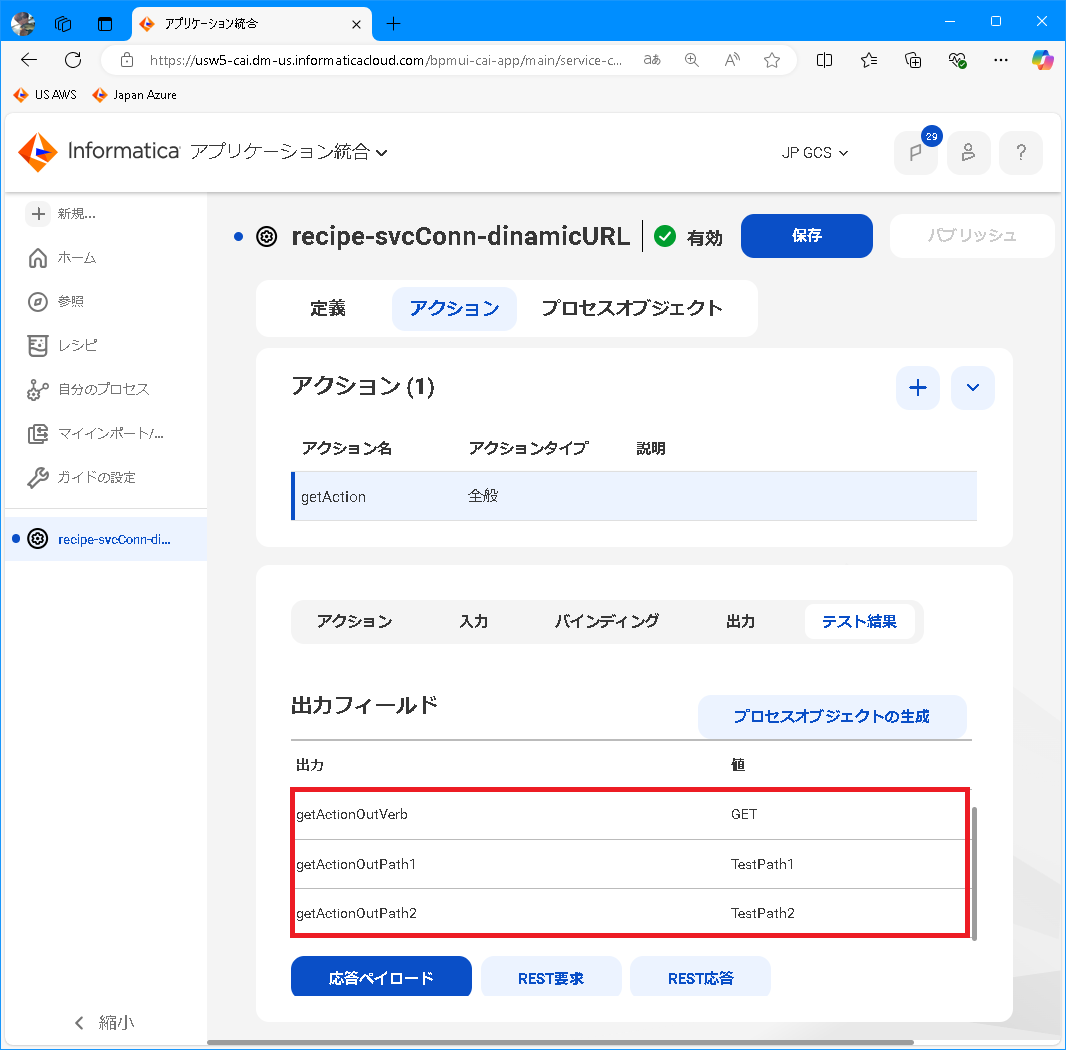Select getActionOutVerb output row
The image size is (1066, 1050).
[x=630, y=815]
